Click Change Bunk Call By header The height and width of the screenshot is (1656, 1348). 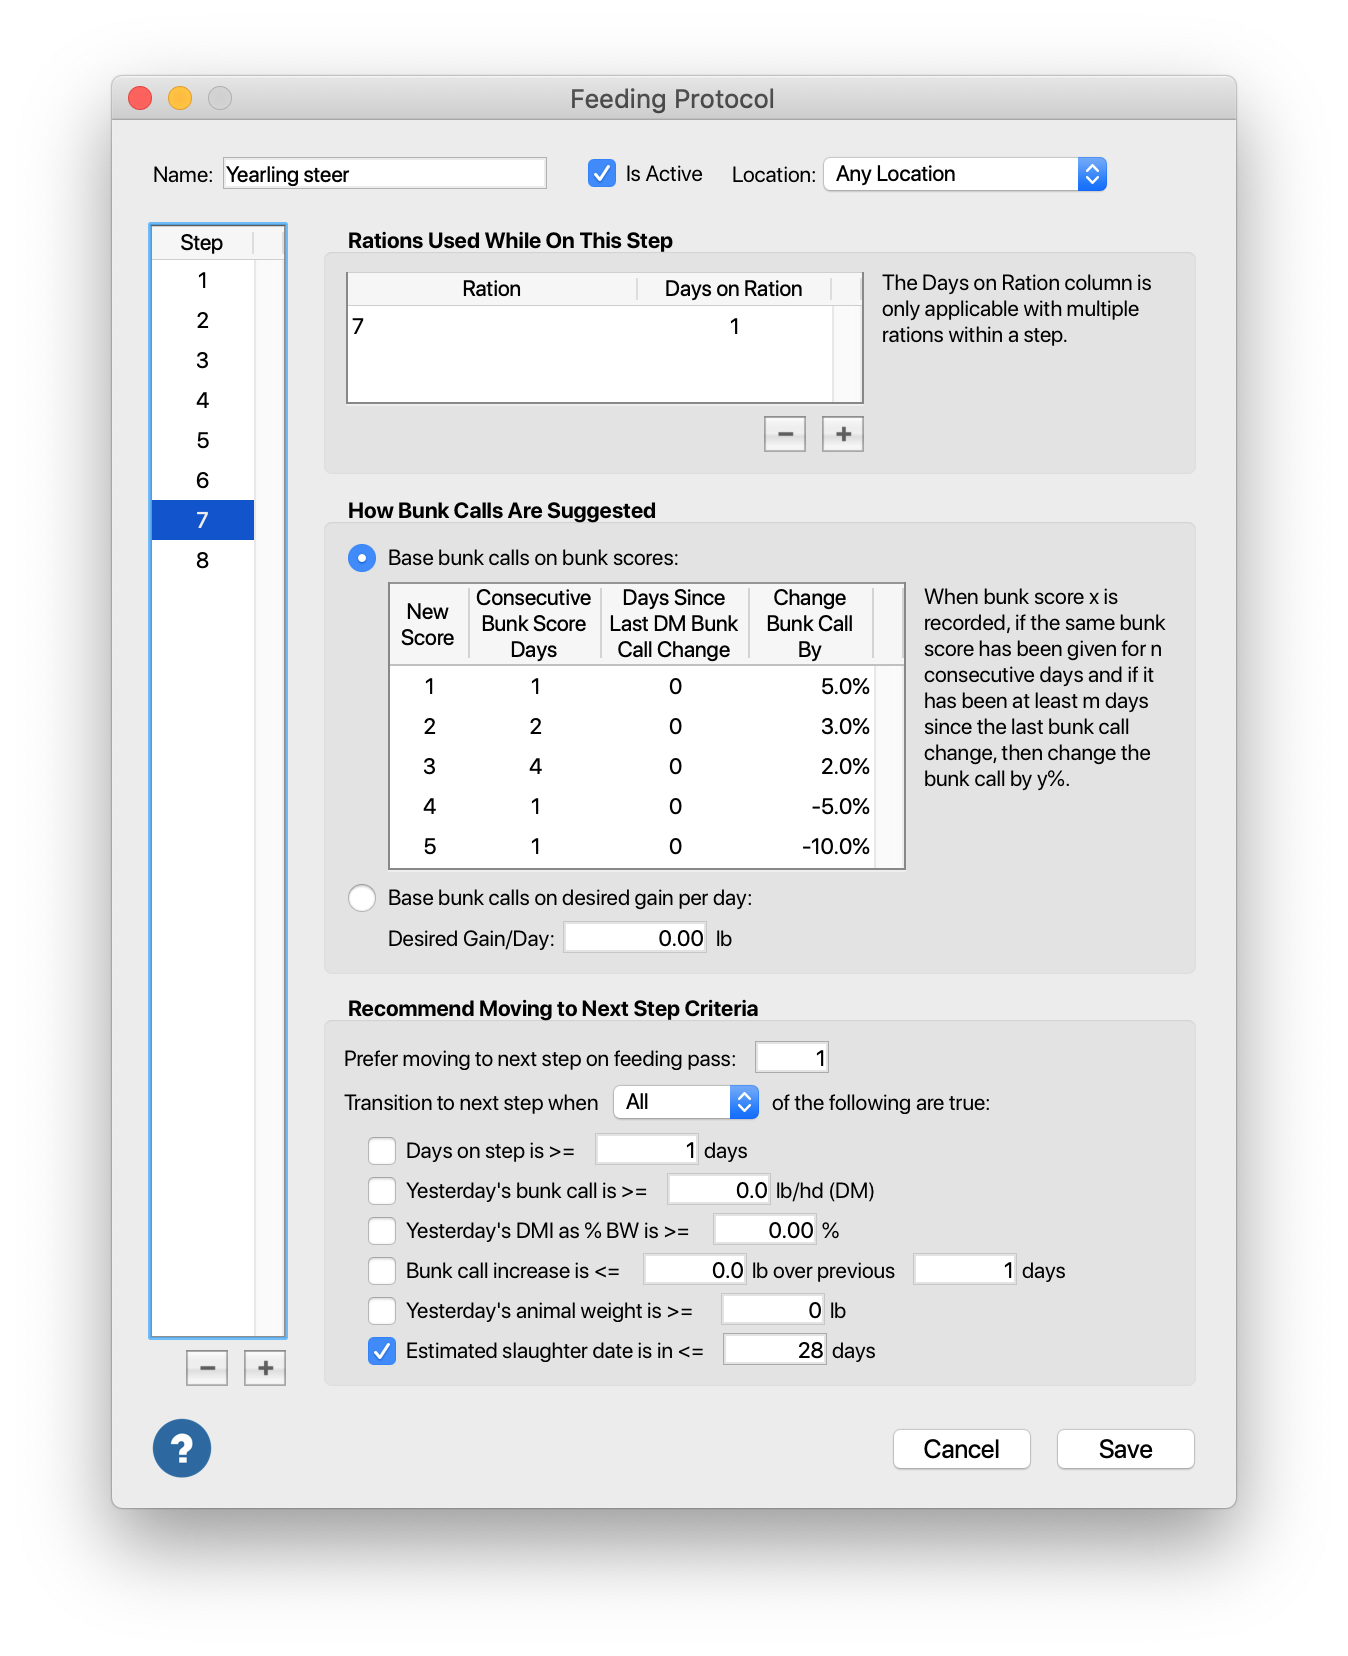810,624
